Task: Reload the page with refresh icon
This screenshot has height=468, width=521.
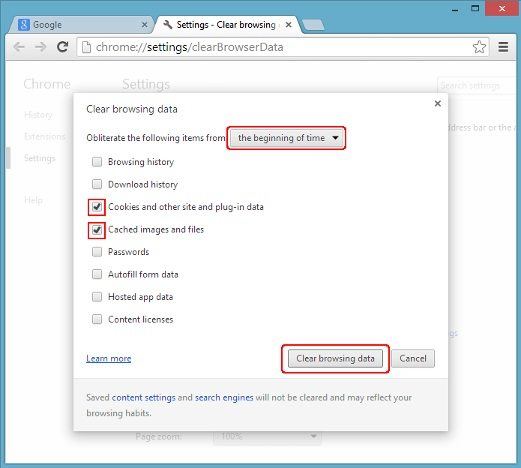Action: pyautogui.click(x=62, y=47)
